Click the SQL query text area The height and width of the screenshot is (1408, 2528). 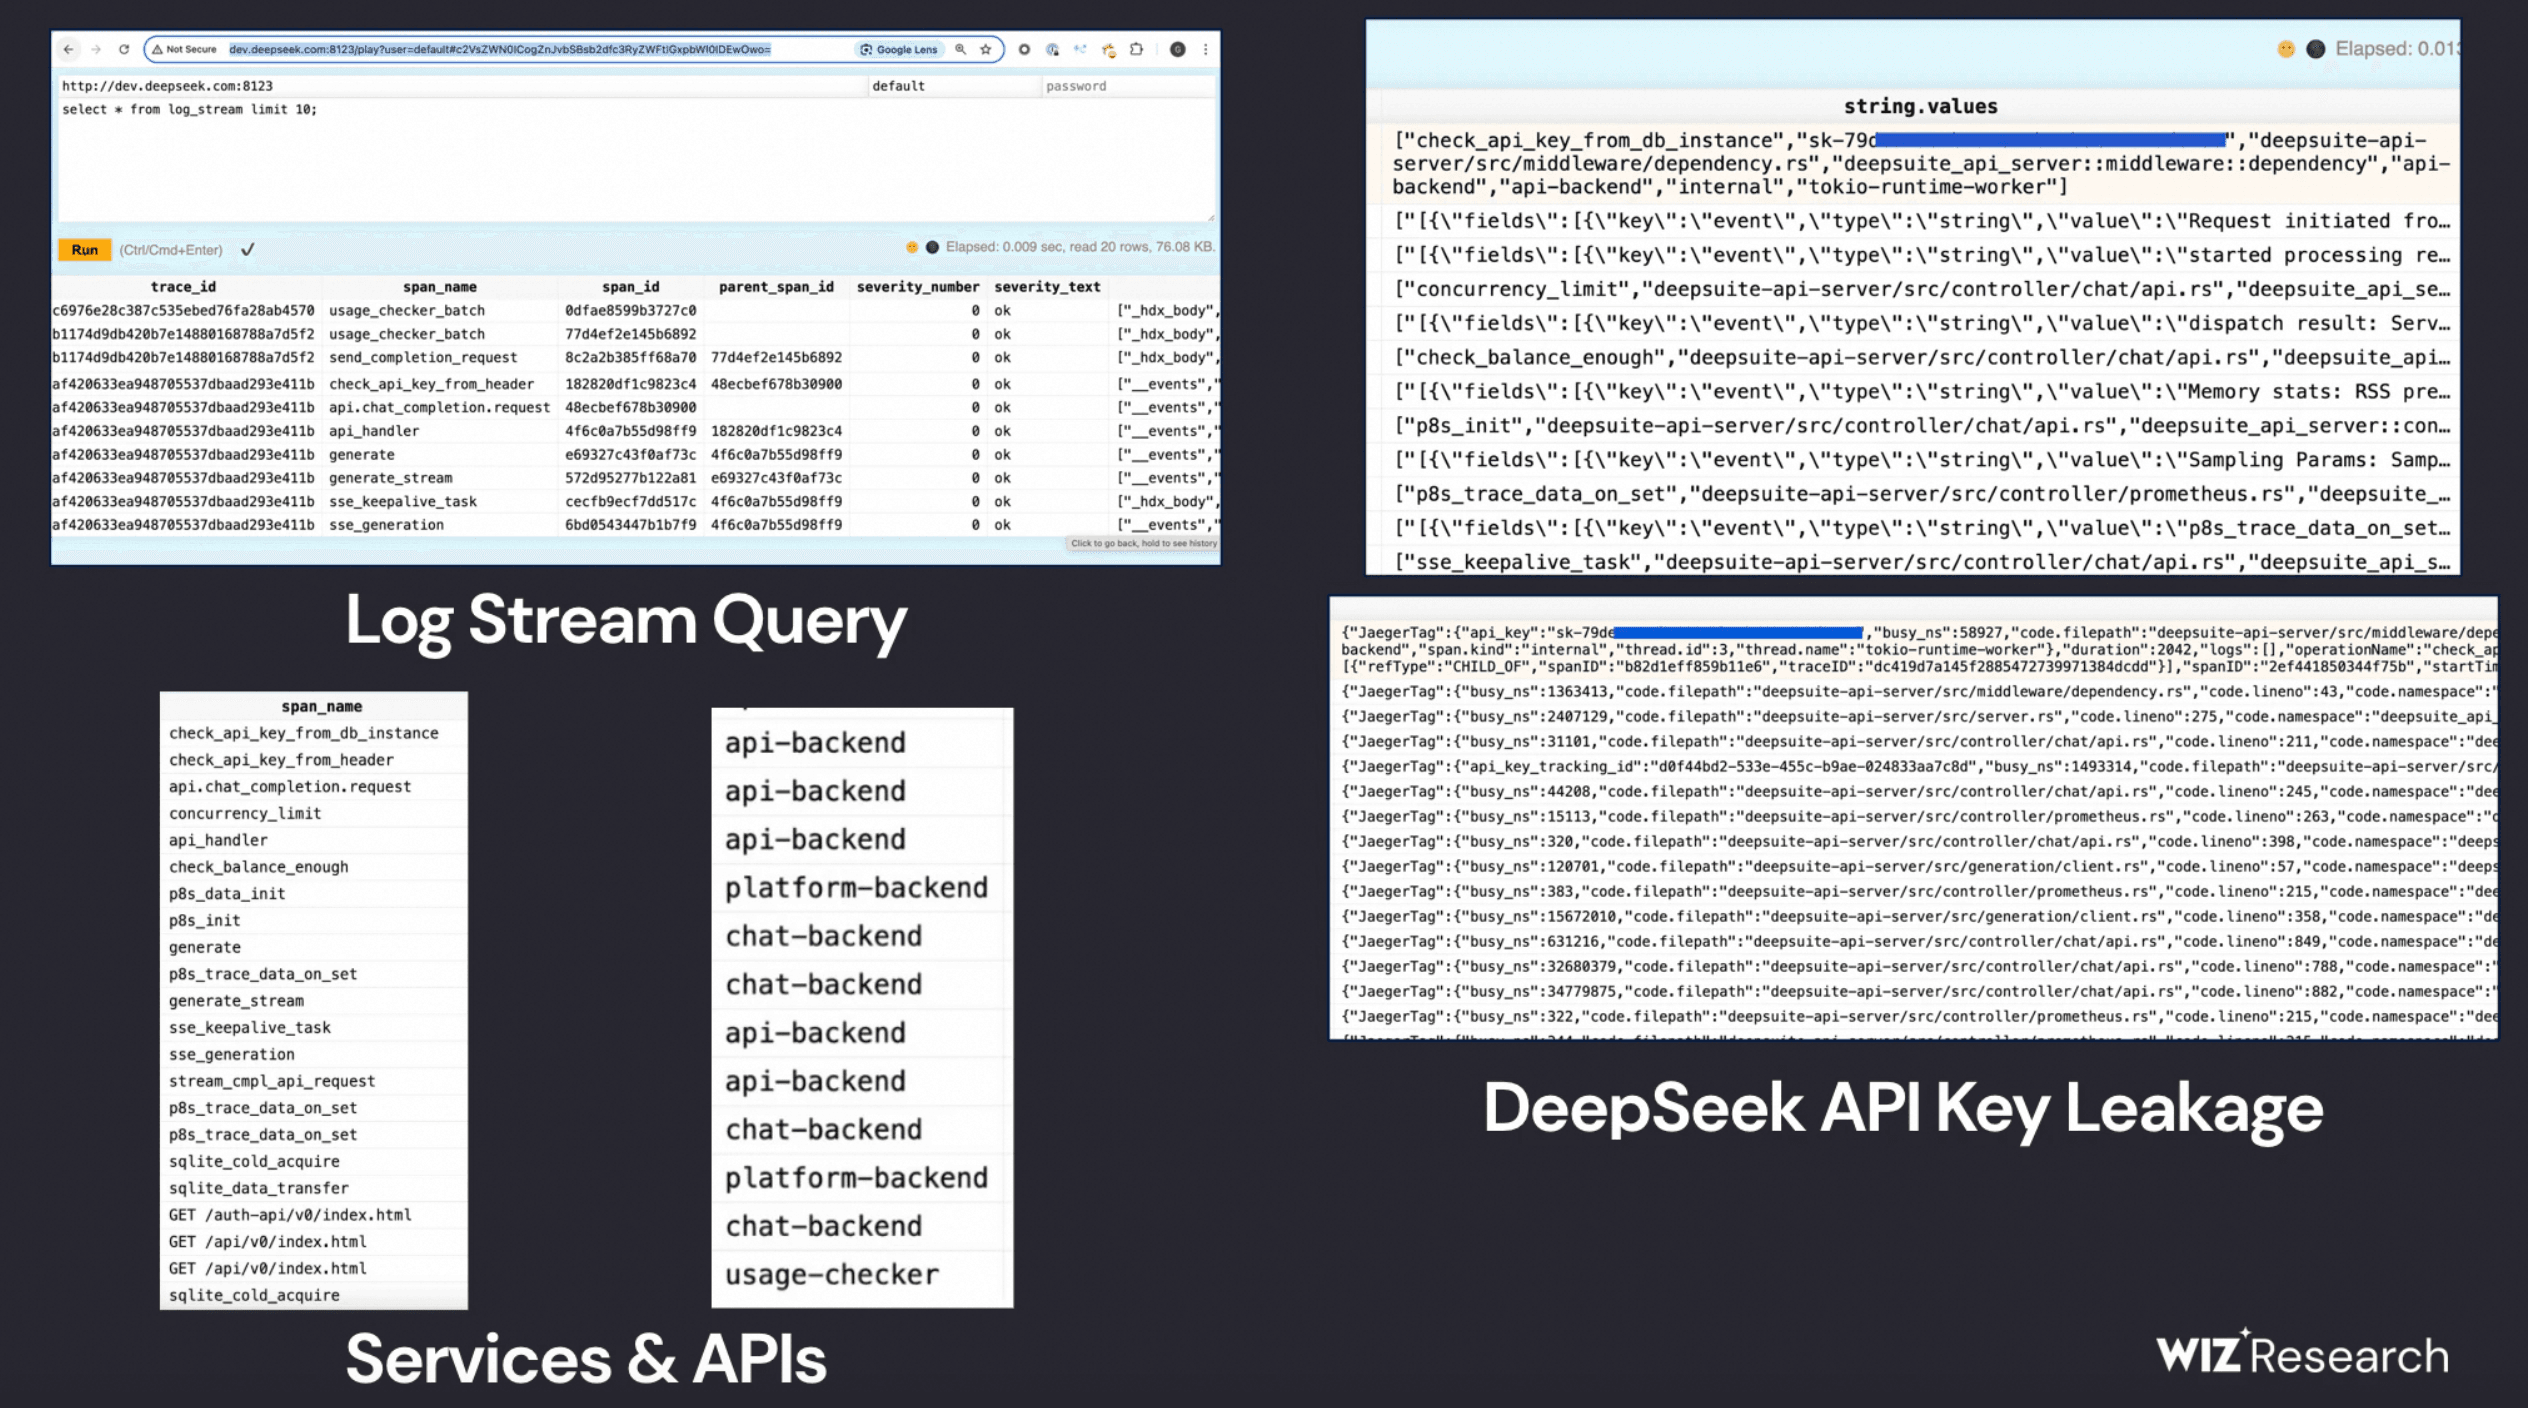(x=635, y=160)
